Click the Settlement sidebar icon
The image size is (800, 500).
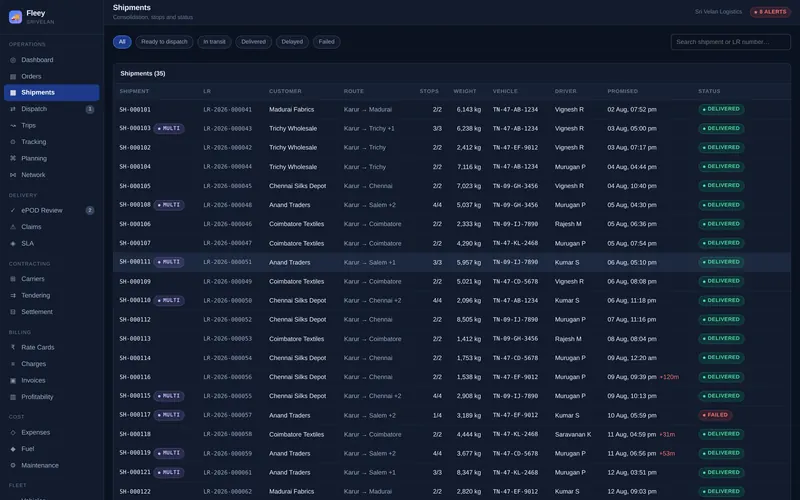13,312
